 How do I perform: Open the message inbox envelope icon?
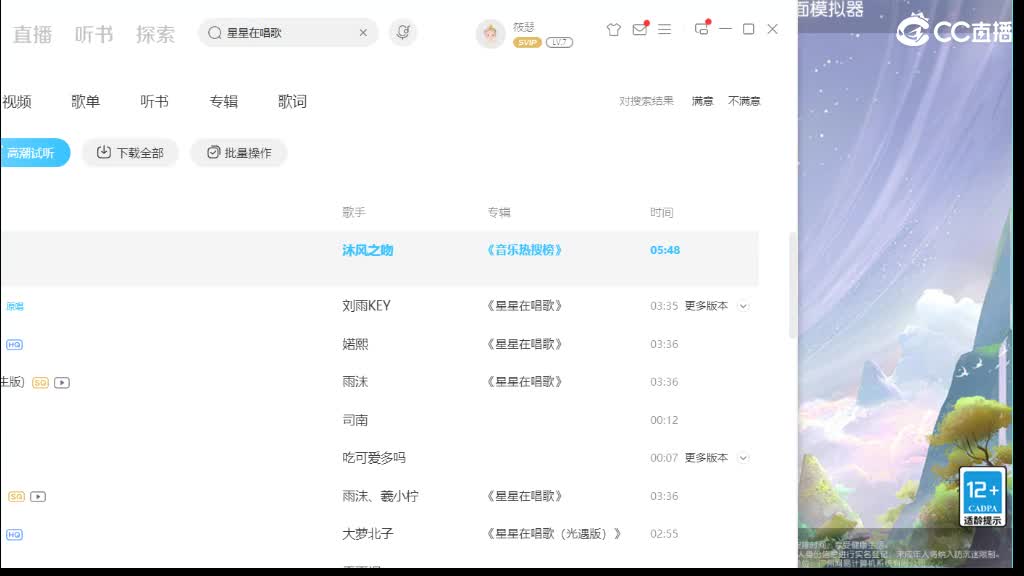click(x=639, y=31)
